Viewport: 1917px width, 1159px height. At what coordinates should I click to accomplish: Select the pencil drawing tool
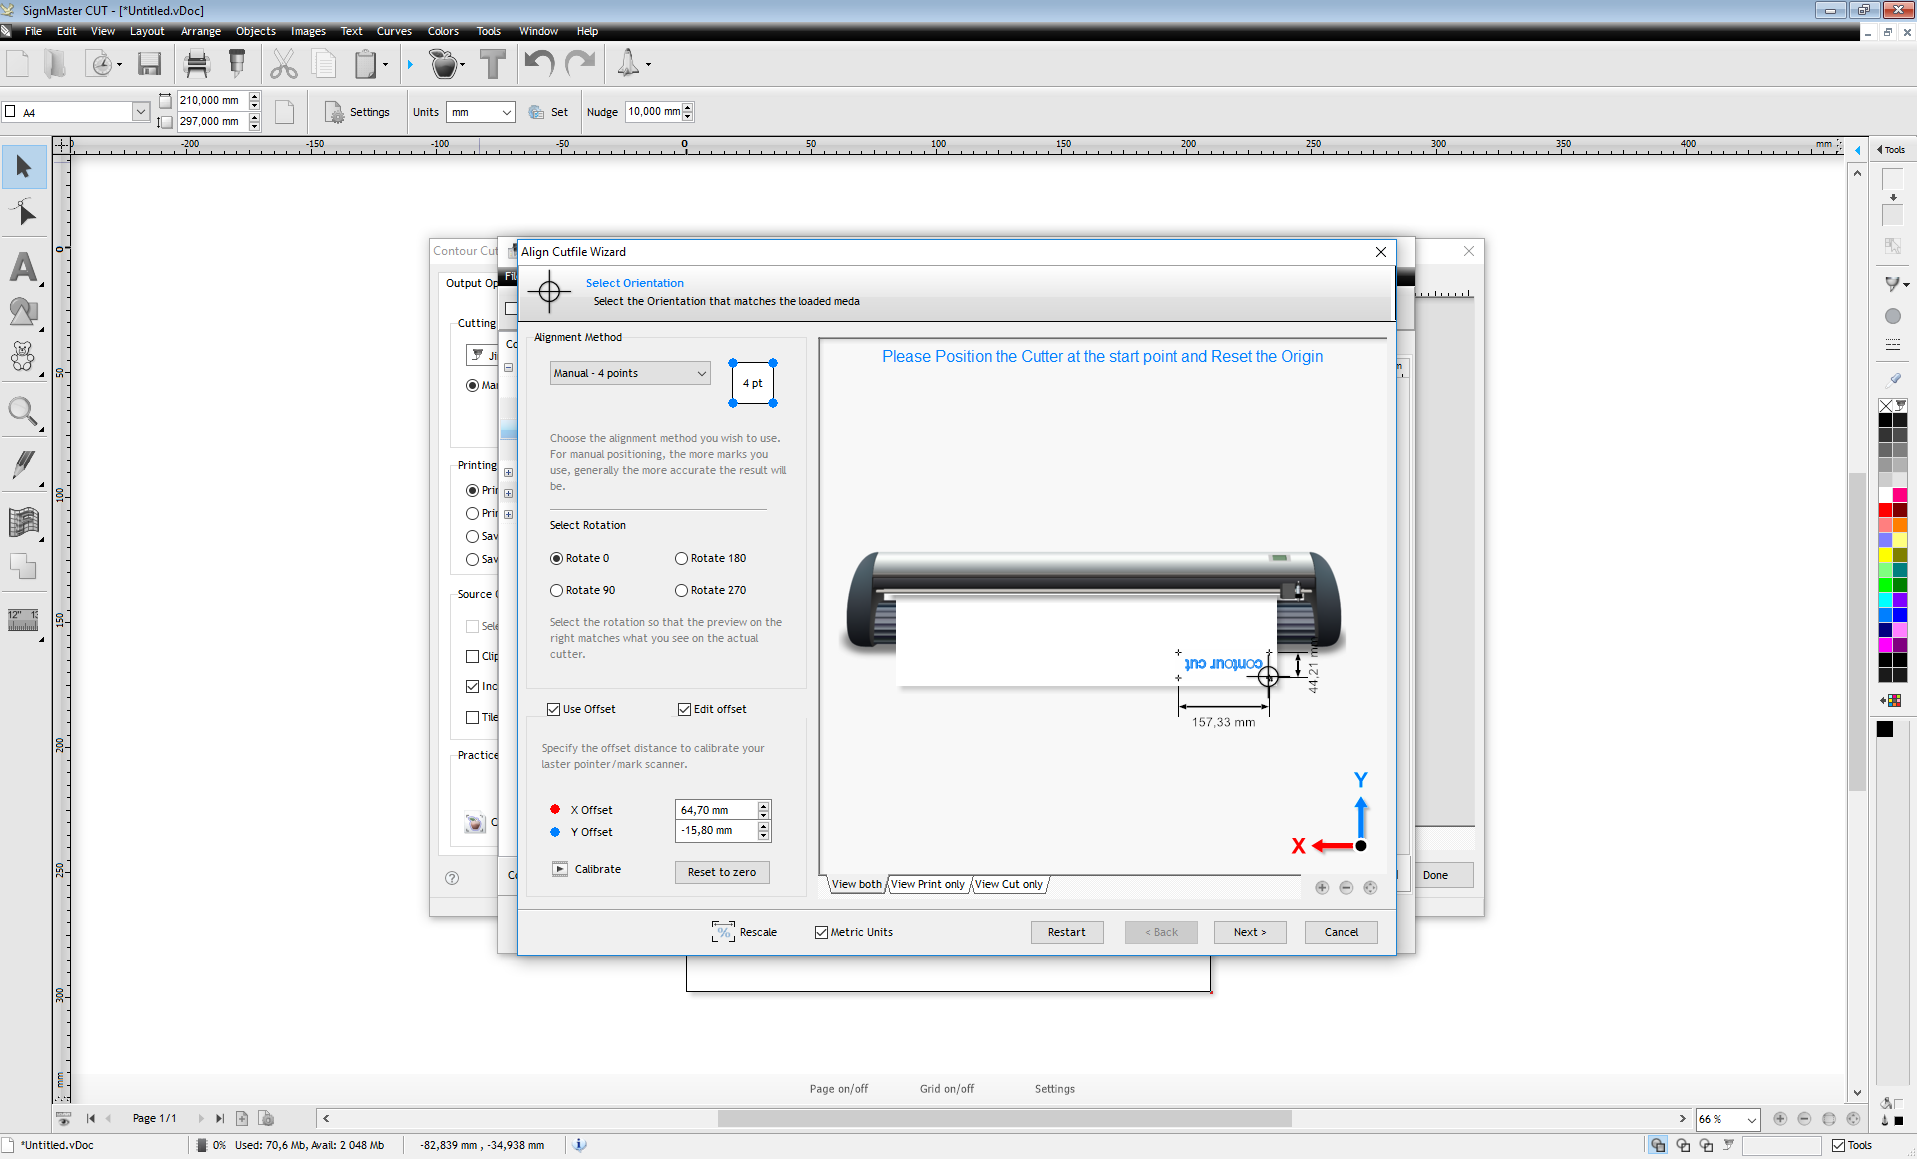tap(24, 464)
